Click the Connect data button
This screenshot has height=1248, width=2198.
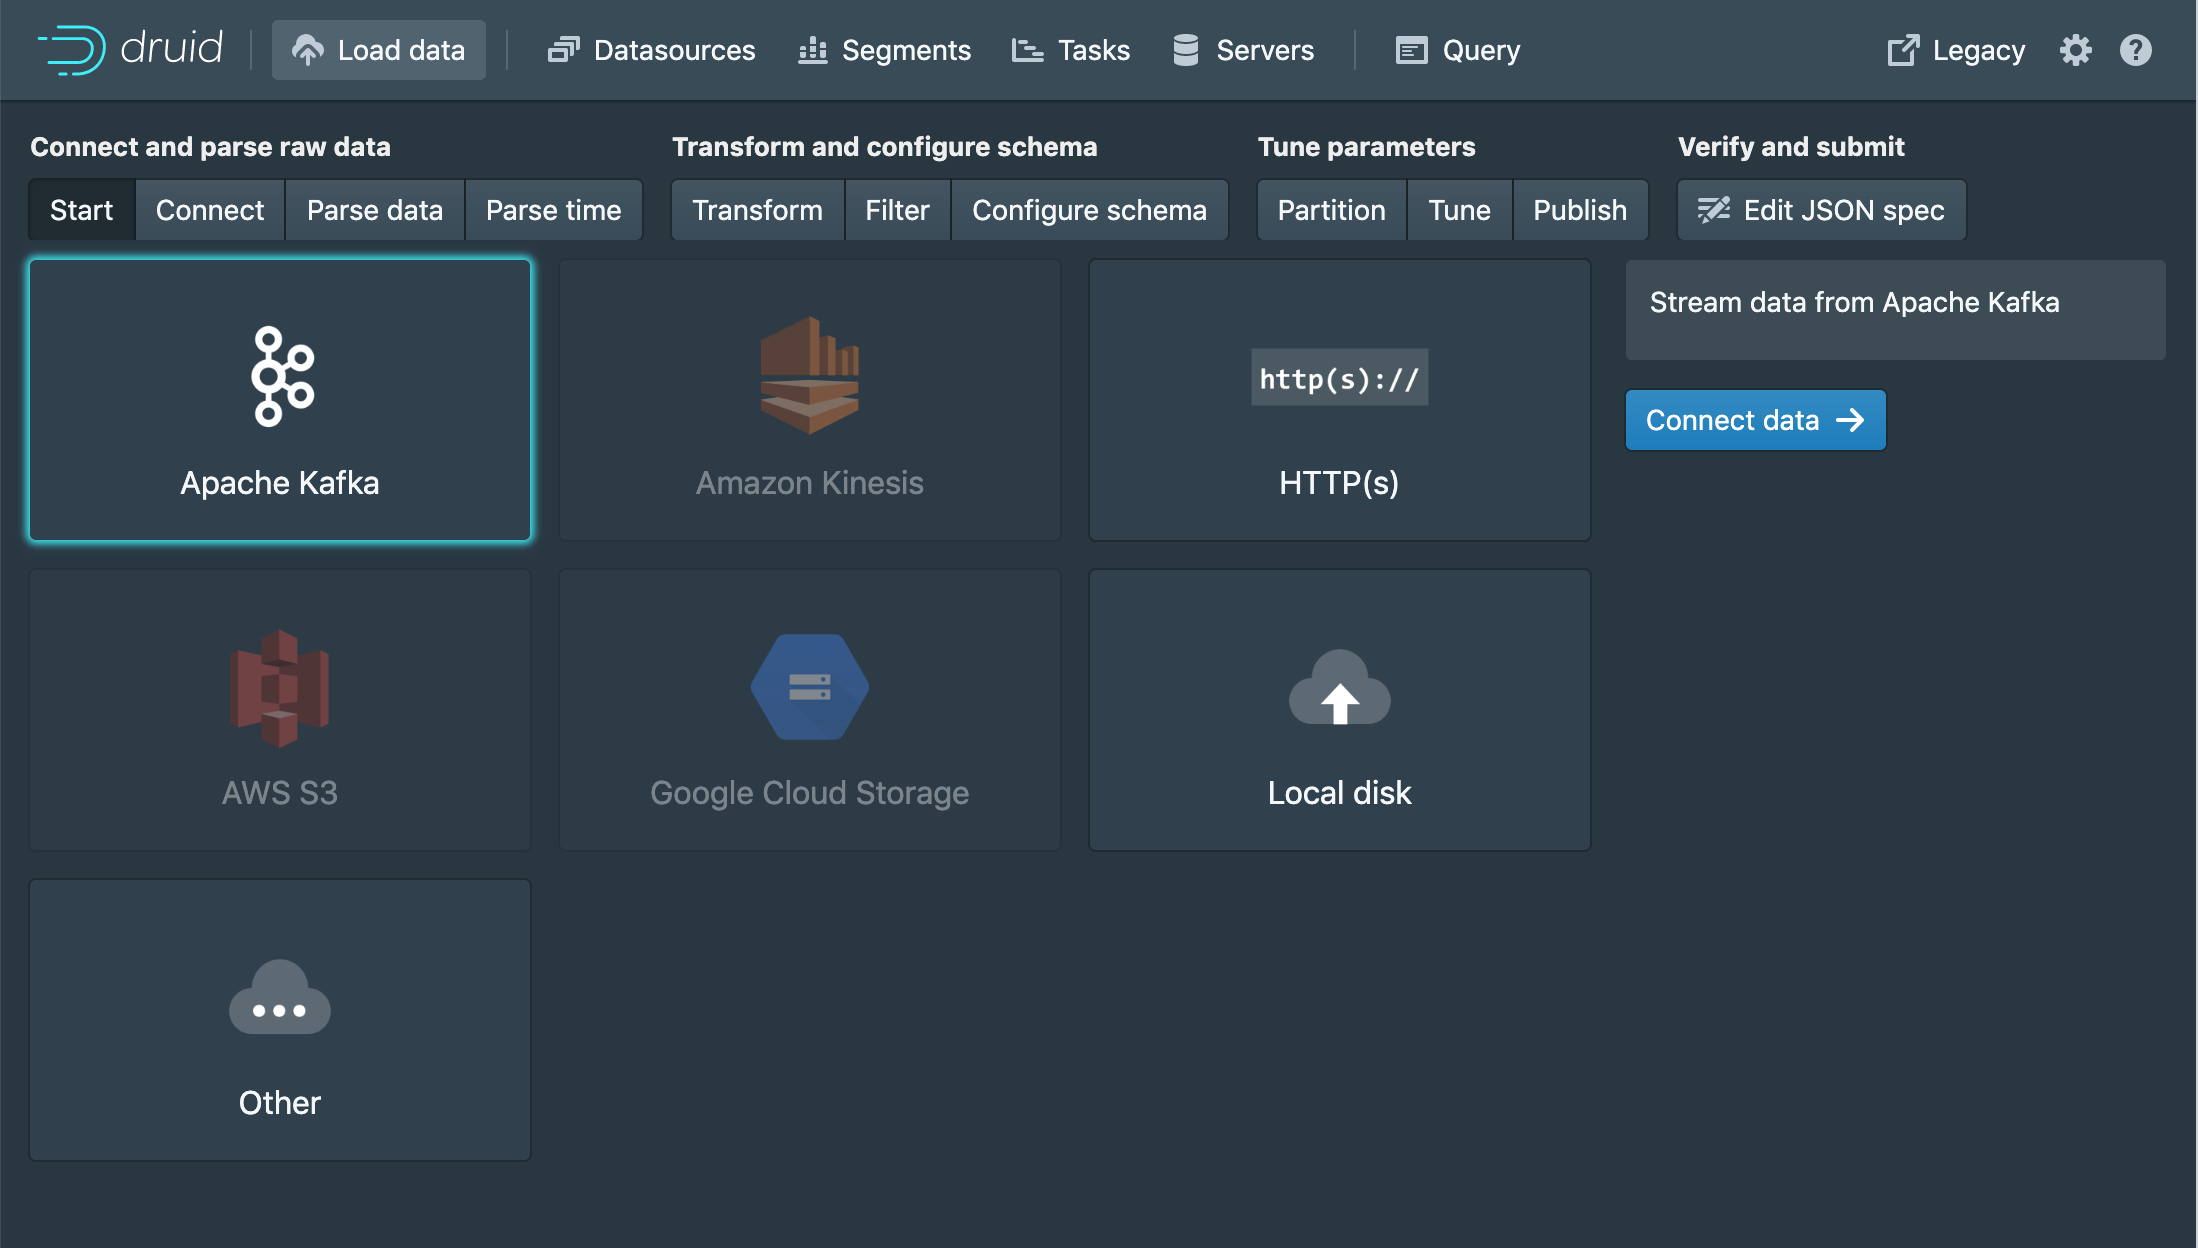pyautogui.click(x=1755, y=420)
